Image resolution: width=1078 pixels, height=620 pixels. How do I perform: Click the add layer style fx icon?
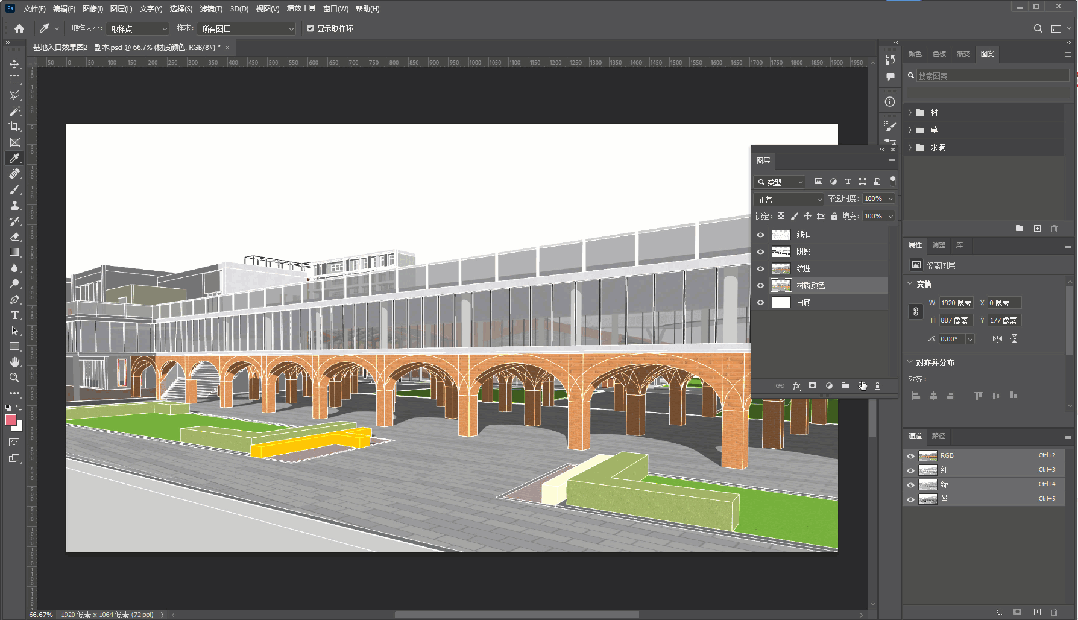[797, 385]
